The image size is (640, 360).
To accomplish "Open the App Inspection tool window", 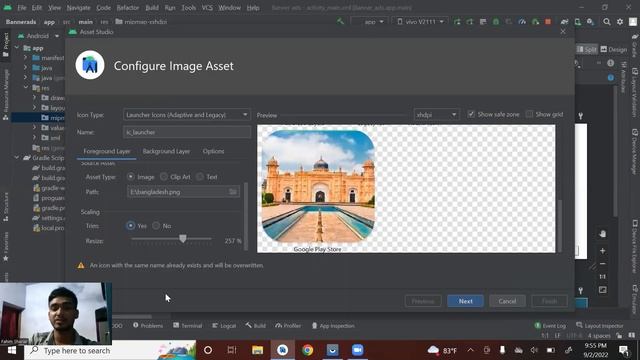I will [333, 325].
